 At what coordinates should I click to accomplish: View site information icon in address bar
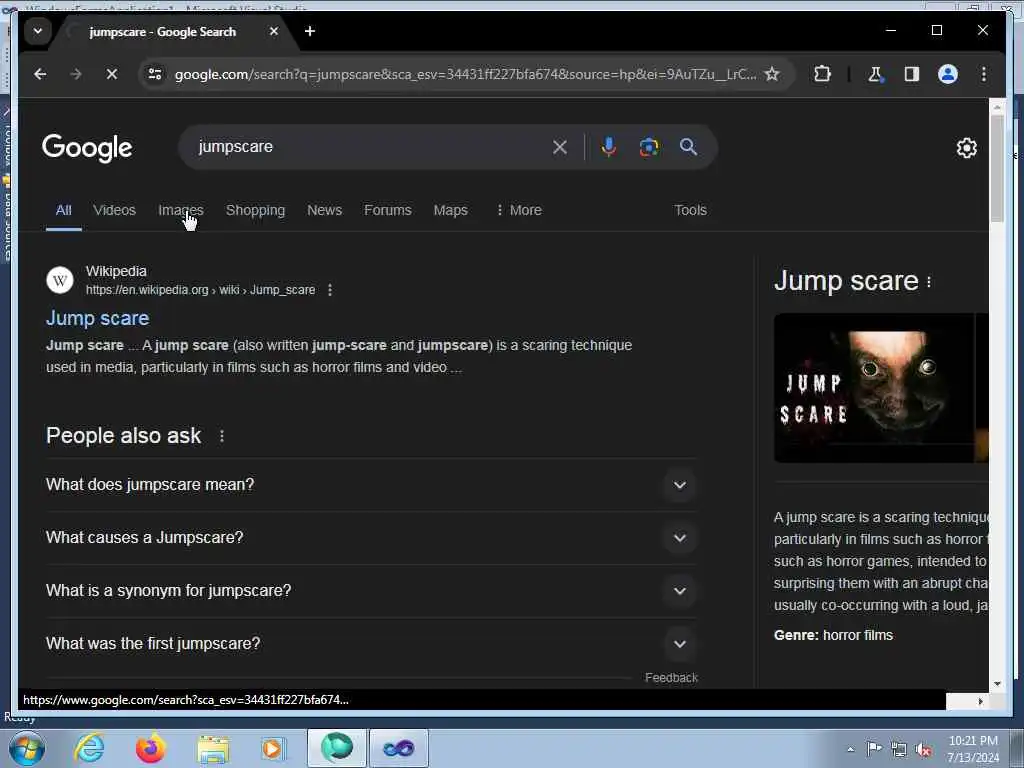point(155,74)
